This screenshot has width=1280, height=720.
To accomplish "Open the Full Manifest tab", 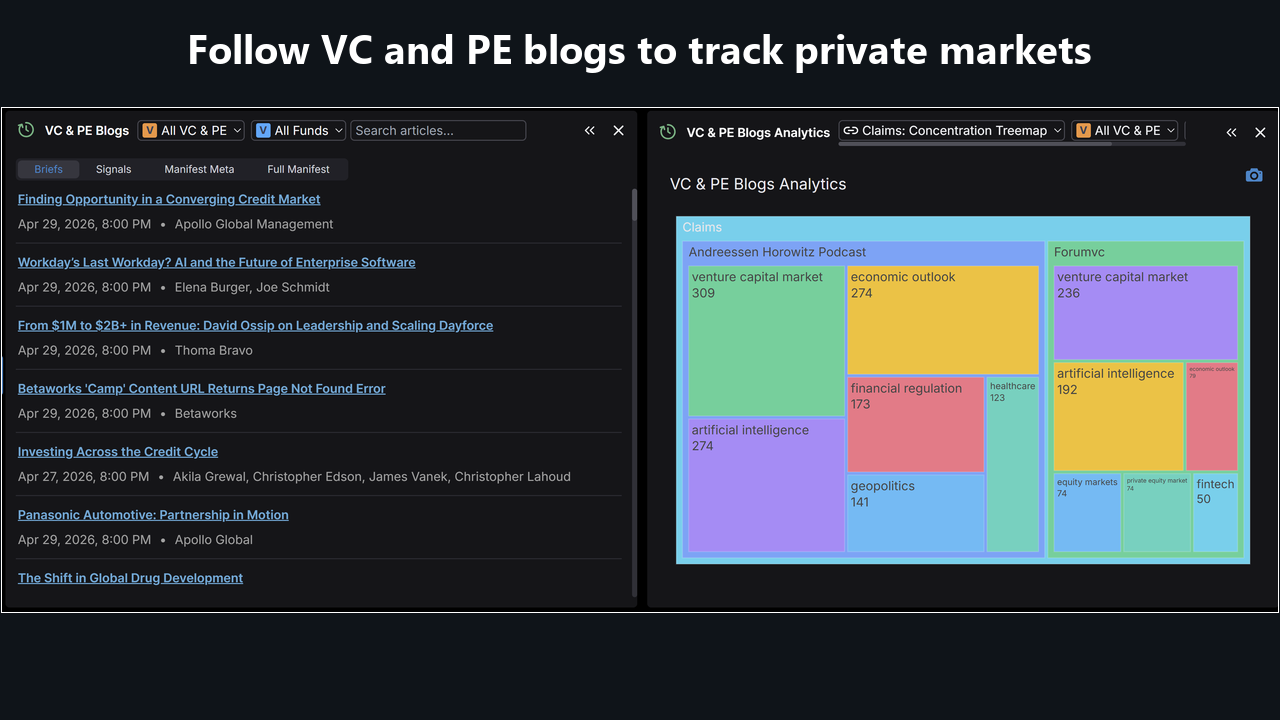I will [x=298, y=169].
